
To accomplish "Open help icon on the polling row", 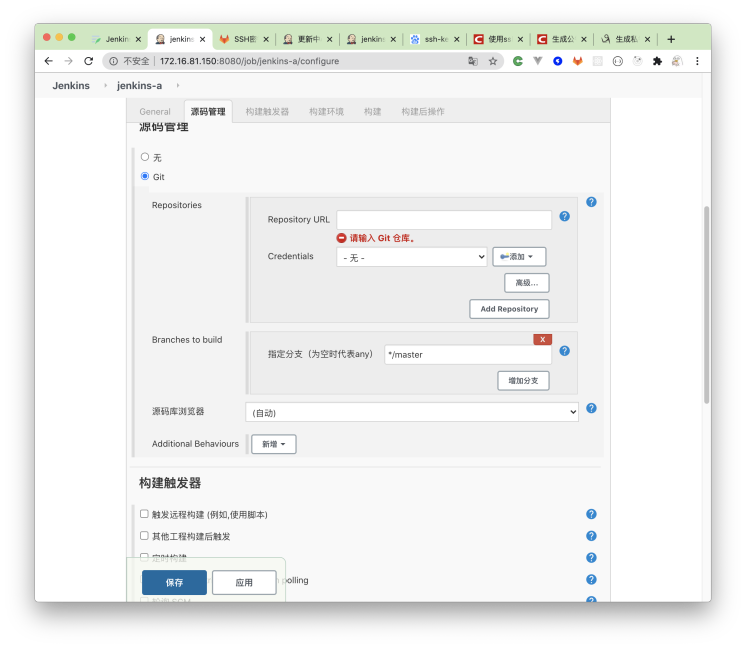I will [591, 579].
